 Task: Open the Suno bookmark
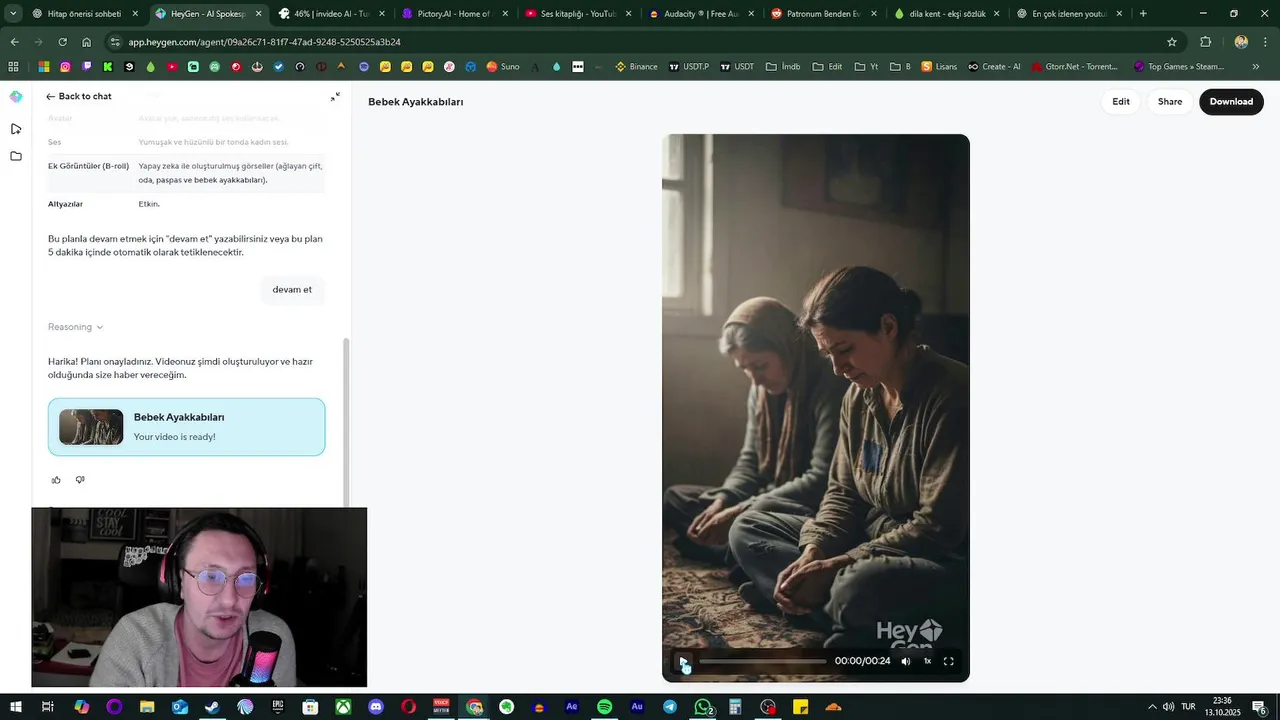coord(503,67)
